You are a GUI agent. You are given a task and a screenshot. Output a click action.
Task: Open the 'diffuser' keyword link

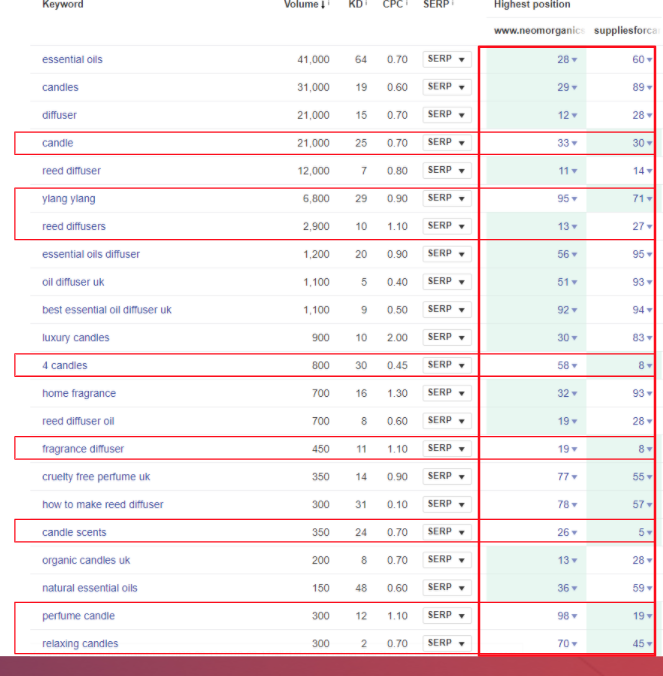pyautogui.click(x=59, y=115)
